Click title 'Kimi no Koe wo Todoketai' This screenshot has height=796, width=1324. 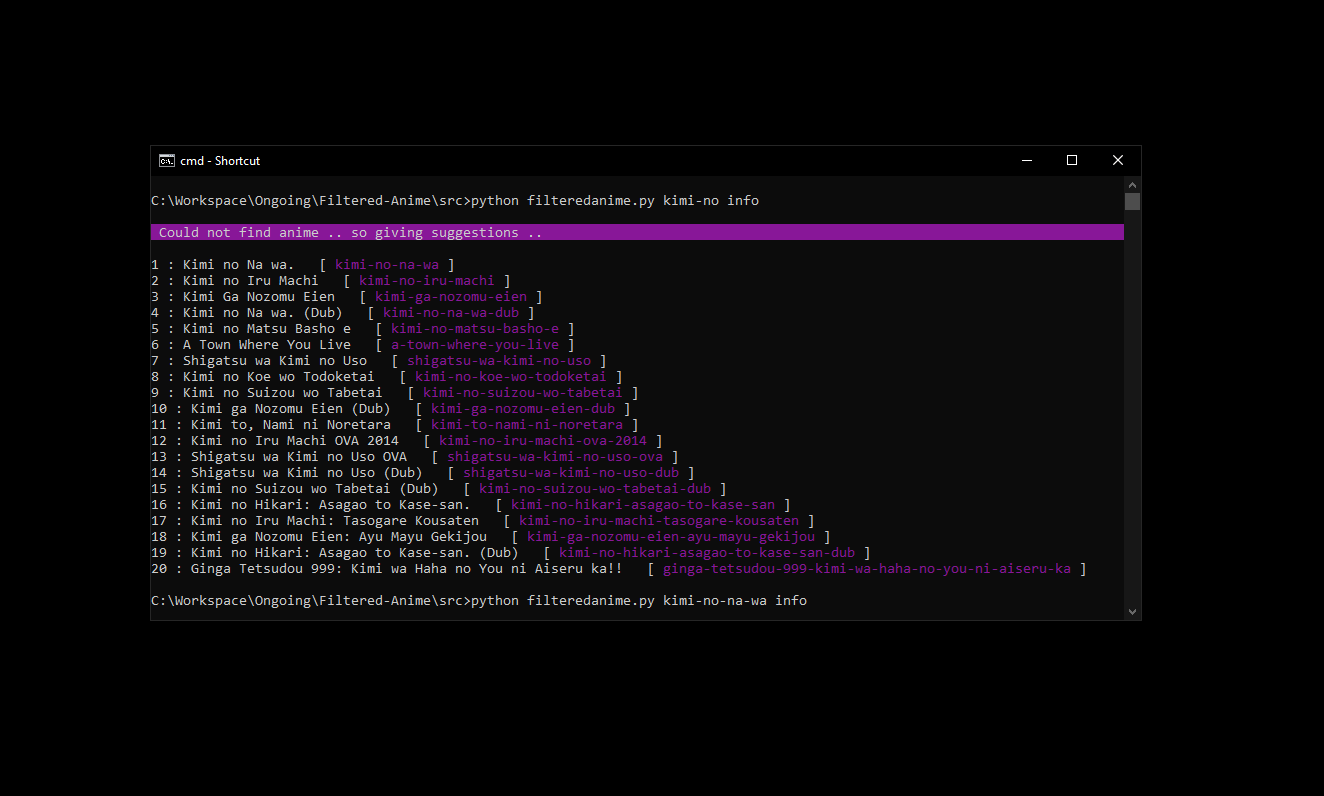278,377
